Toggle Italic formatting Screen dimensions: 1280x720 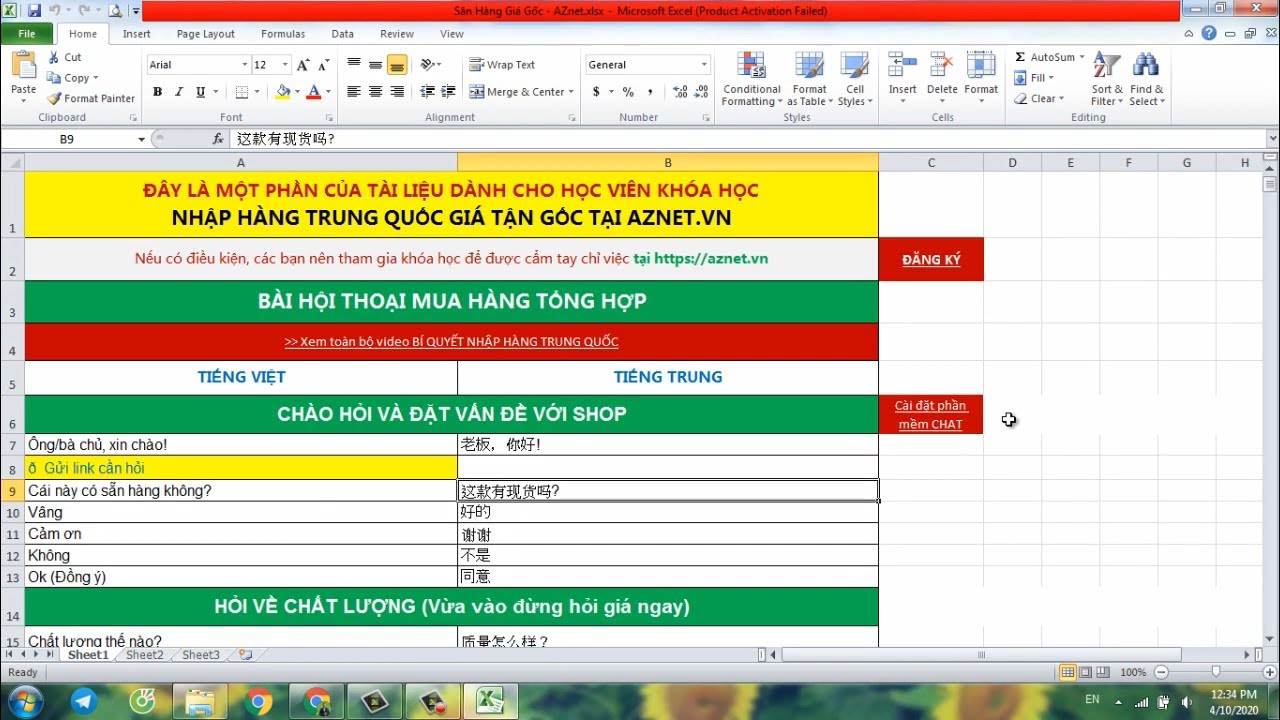179,92
